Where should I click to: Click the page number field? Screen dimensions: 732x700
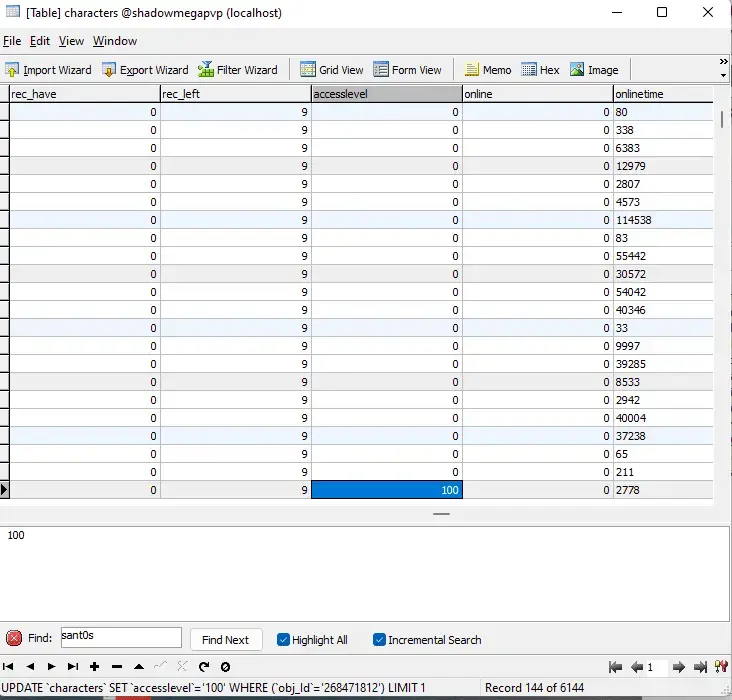[x=657, y=667]
